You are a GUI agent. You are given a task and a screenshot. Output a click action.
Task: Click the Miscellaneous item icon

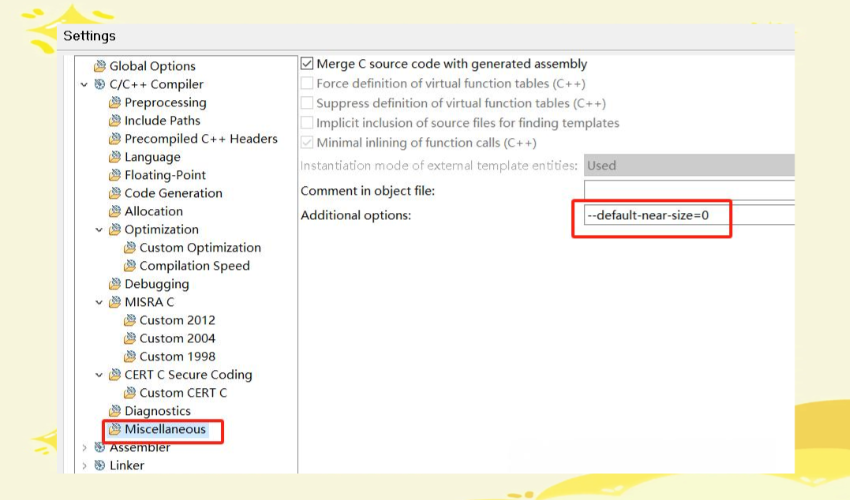[115, 429]
